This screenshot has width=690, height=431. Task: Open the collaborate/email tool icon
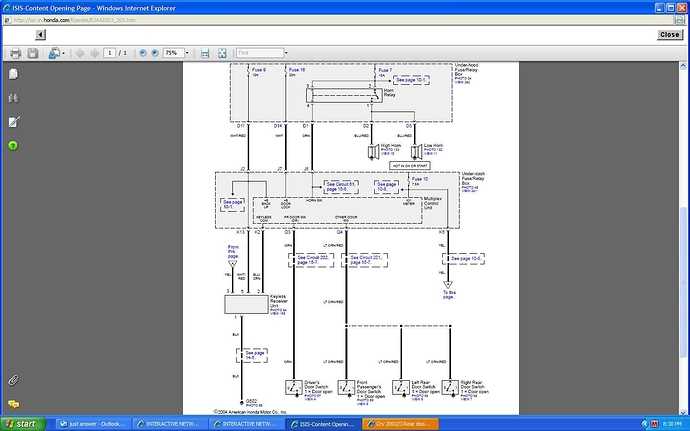(54, 53)
